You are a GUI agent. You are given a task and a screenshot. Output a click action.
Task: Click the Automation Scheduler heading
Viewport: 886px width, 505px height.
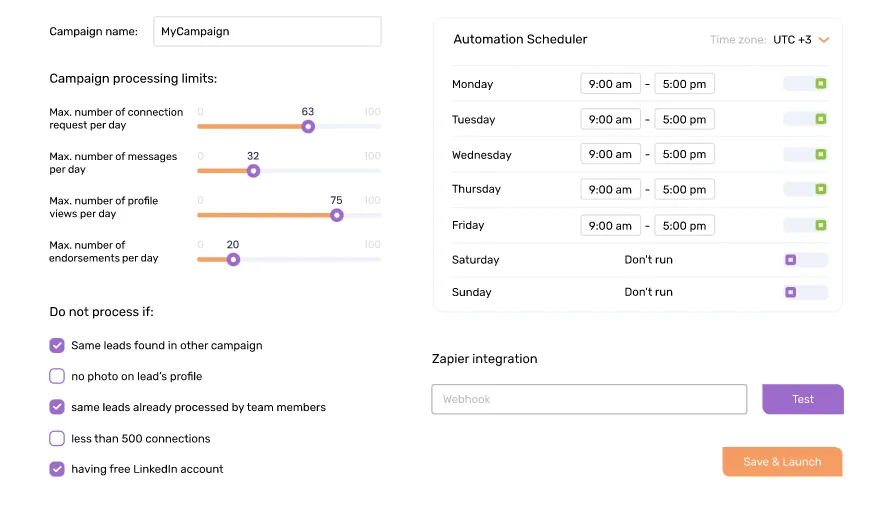[x=520, y=40]
